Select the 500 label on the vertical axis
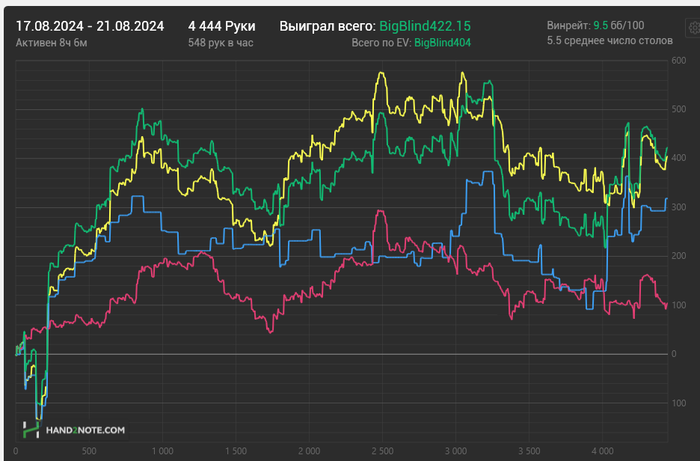The height and width of the screenshot is (461, 700). click(x=679, y=109)
